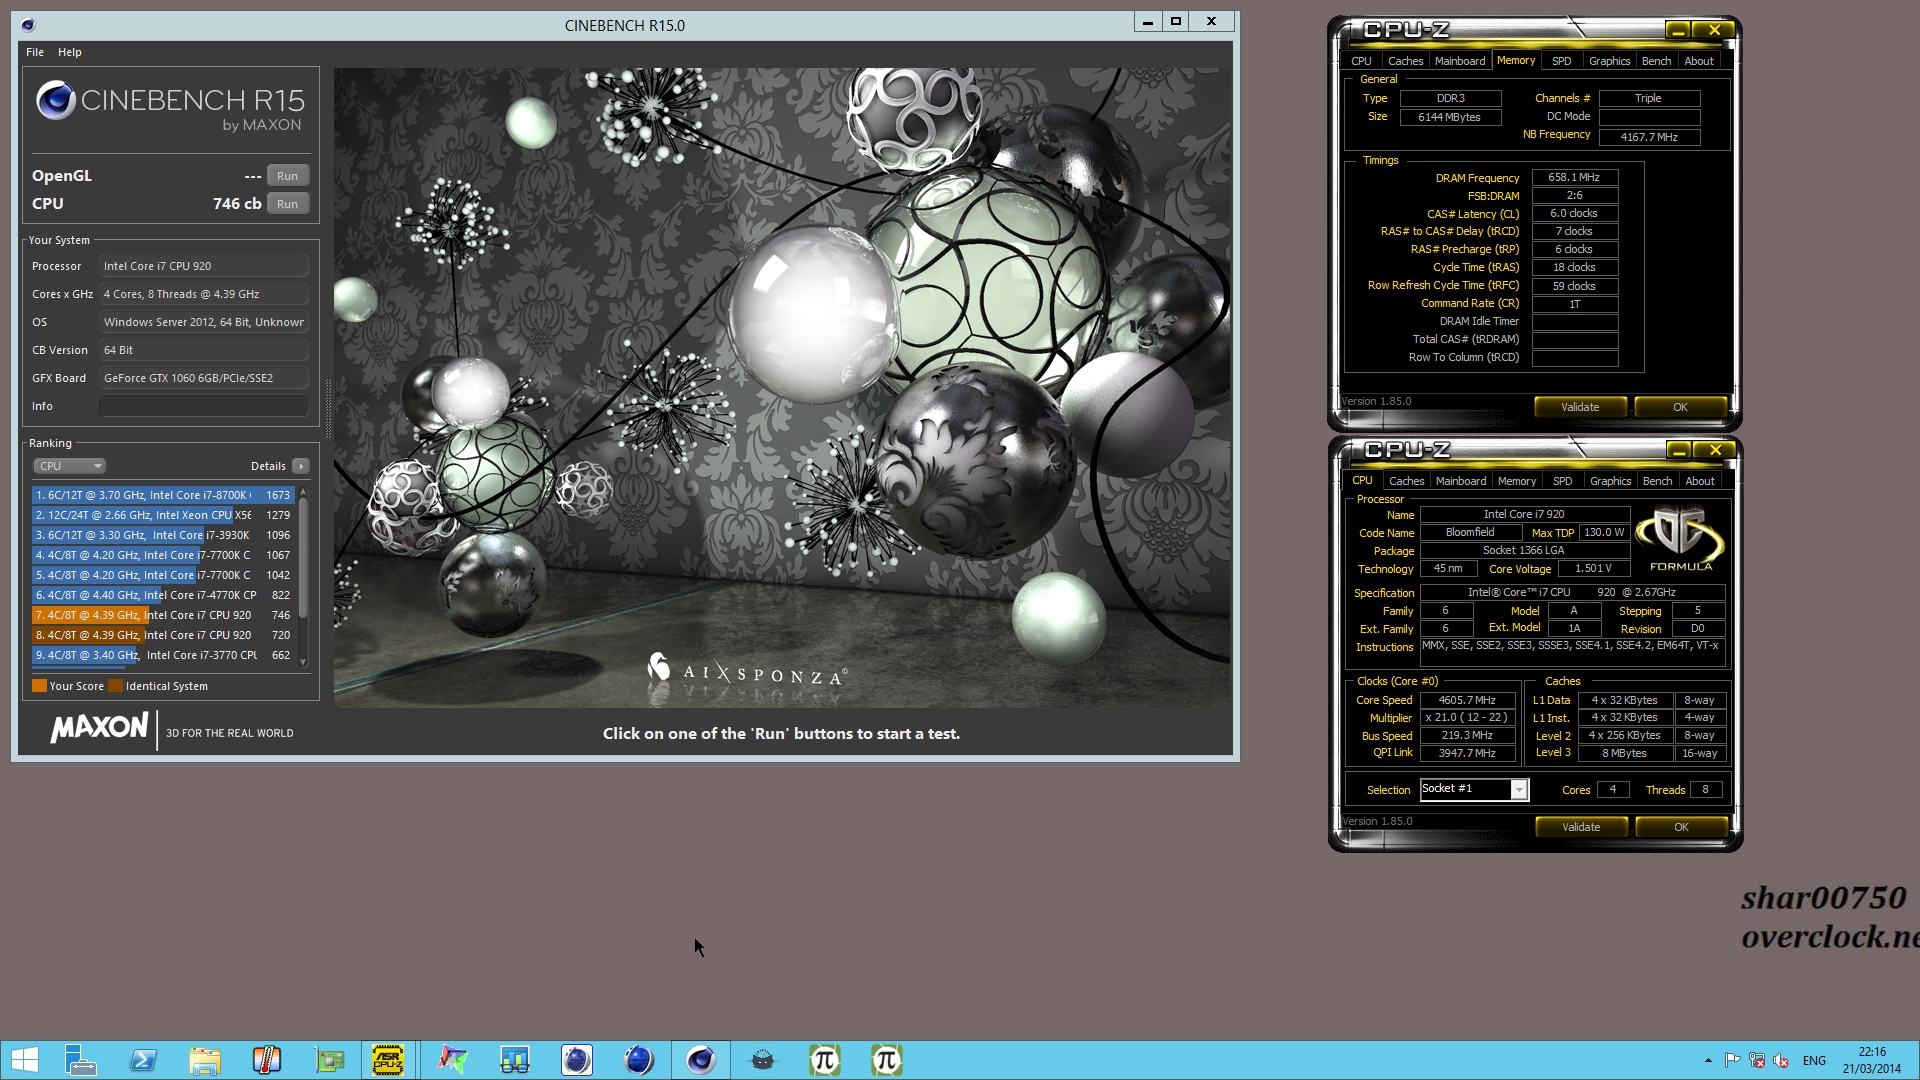Select ranking row 2 with Intel Xeon CPU X56
Screen dimensions: 1920x1080
163,515
